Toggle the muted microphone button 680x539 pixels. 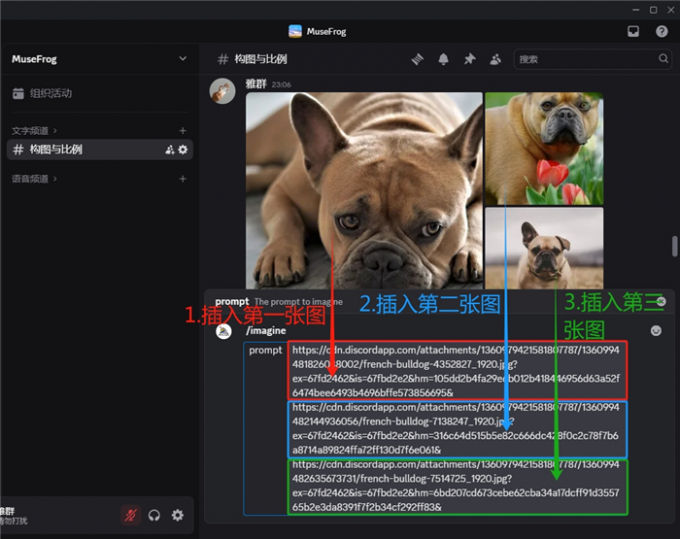[131, 515]
